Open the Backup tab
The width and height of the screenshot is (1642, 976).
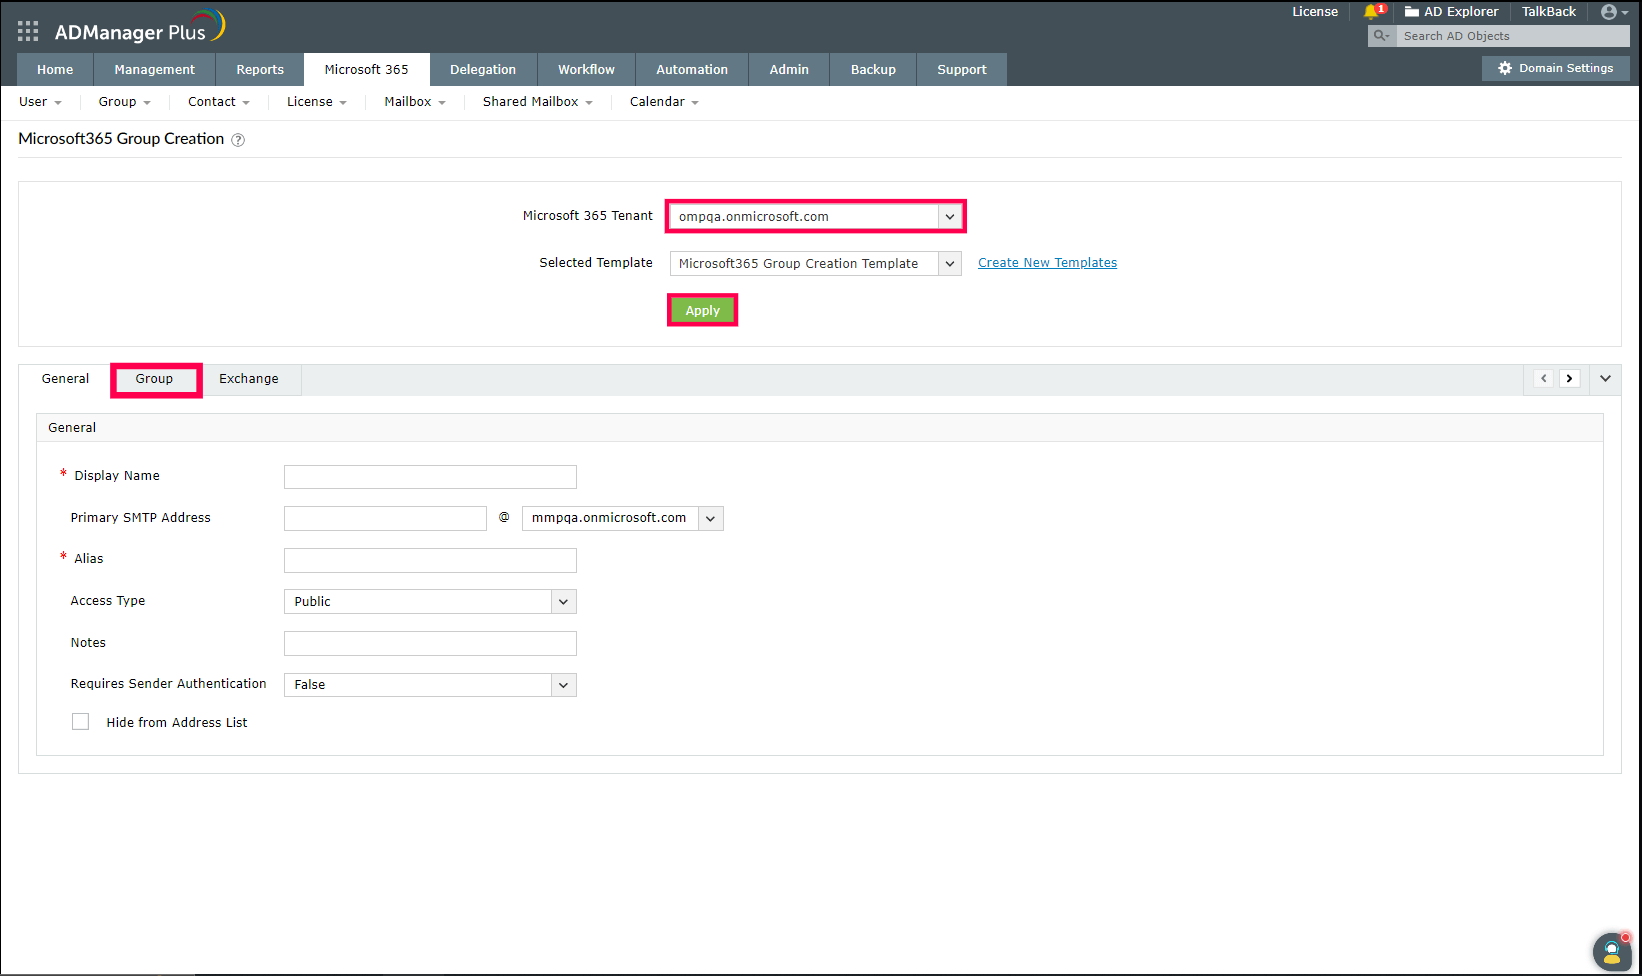click(x=873, y=70)
